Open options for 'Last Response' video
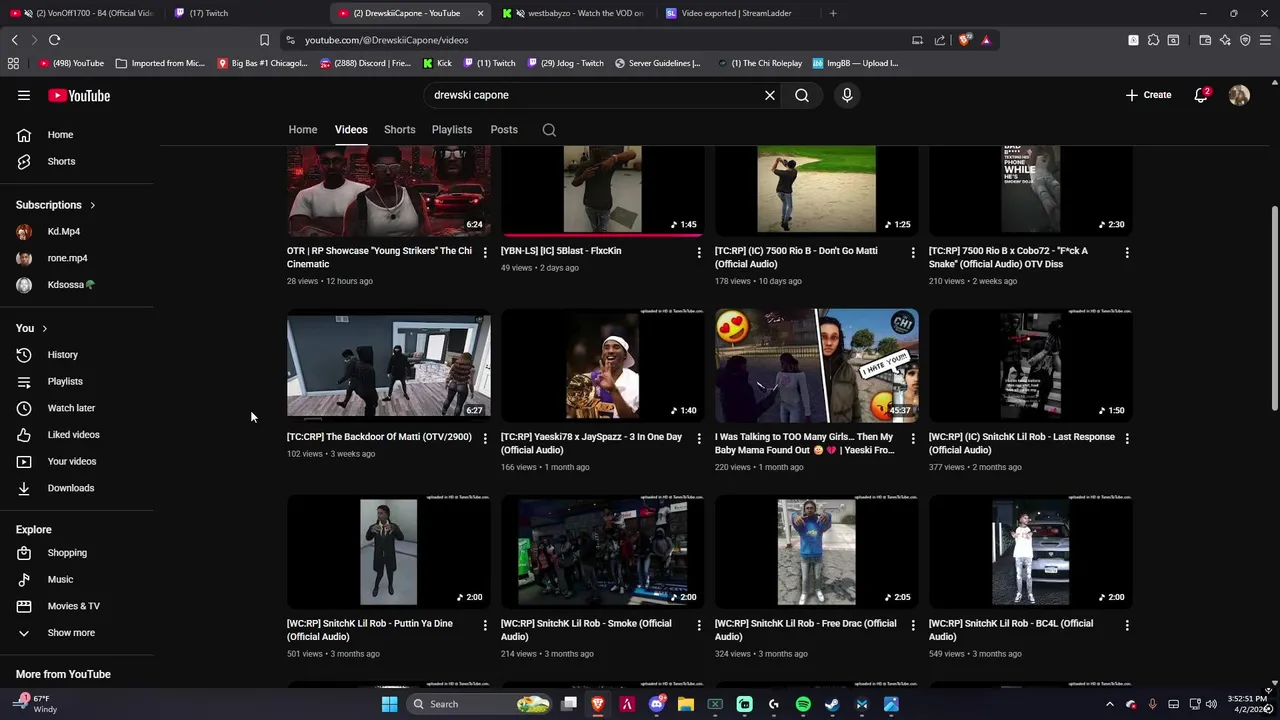 pos(1127,438)
